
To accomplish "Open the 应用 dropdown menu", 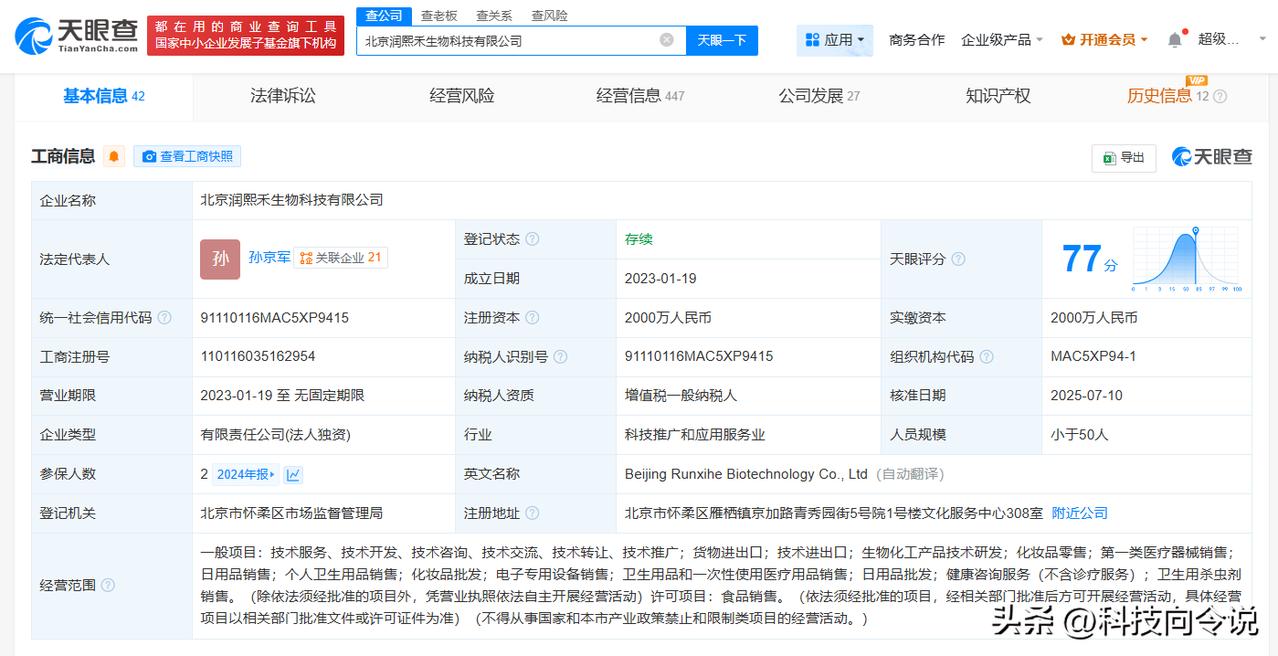I will pos(835,40).
